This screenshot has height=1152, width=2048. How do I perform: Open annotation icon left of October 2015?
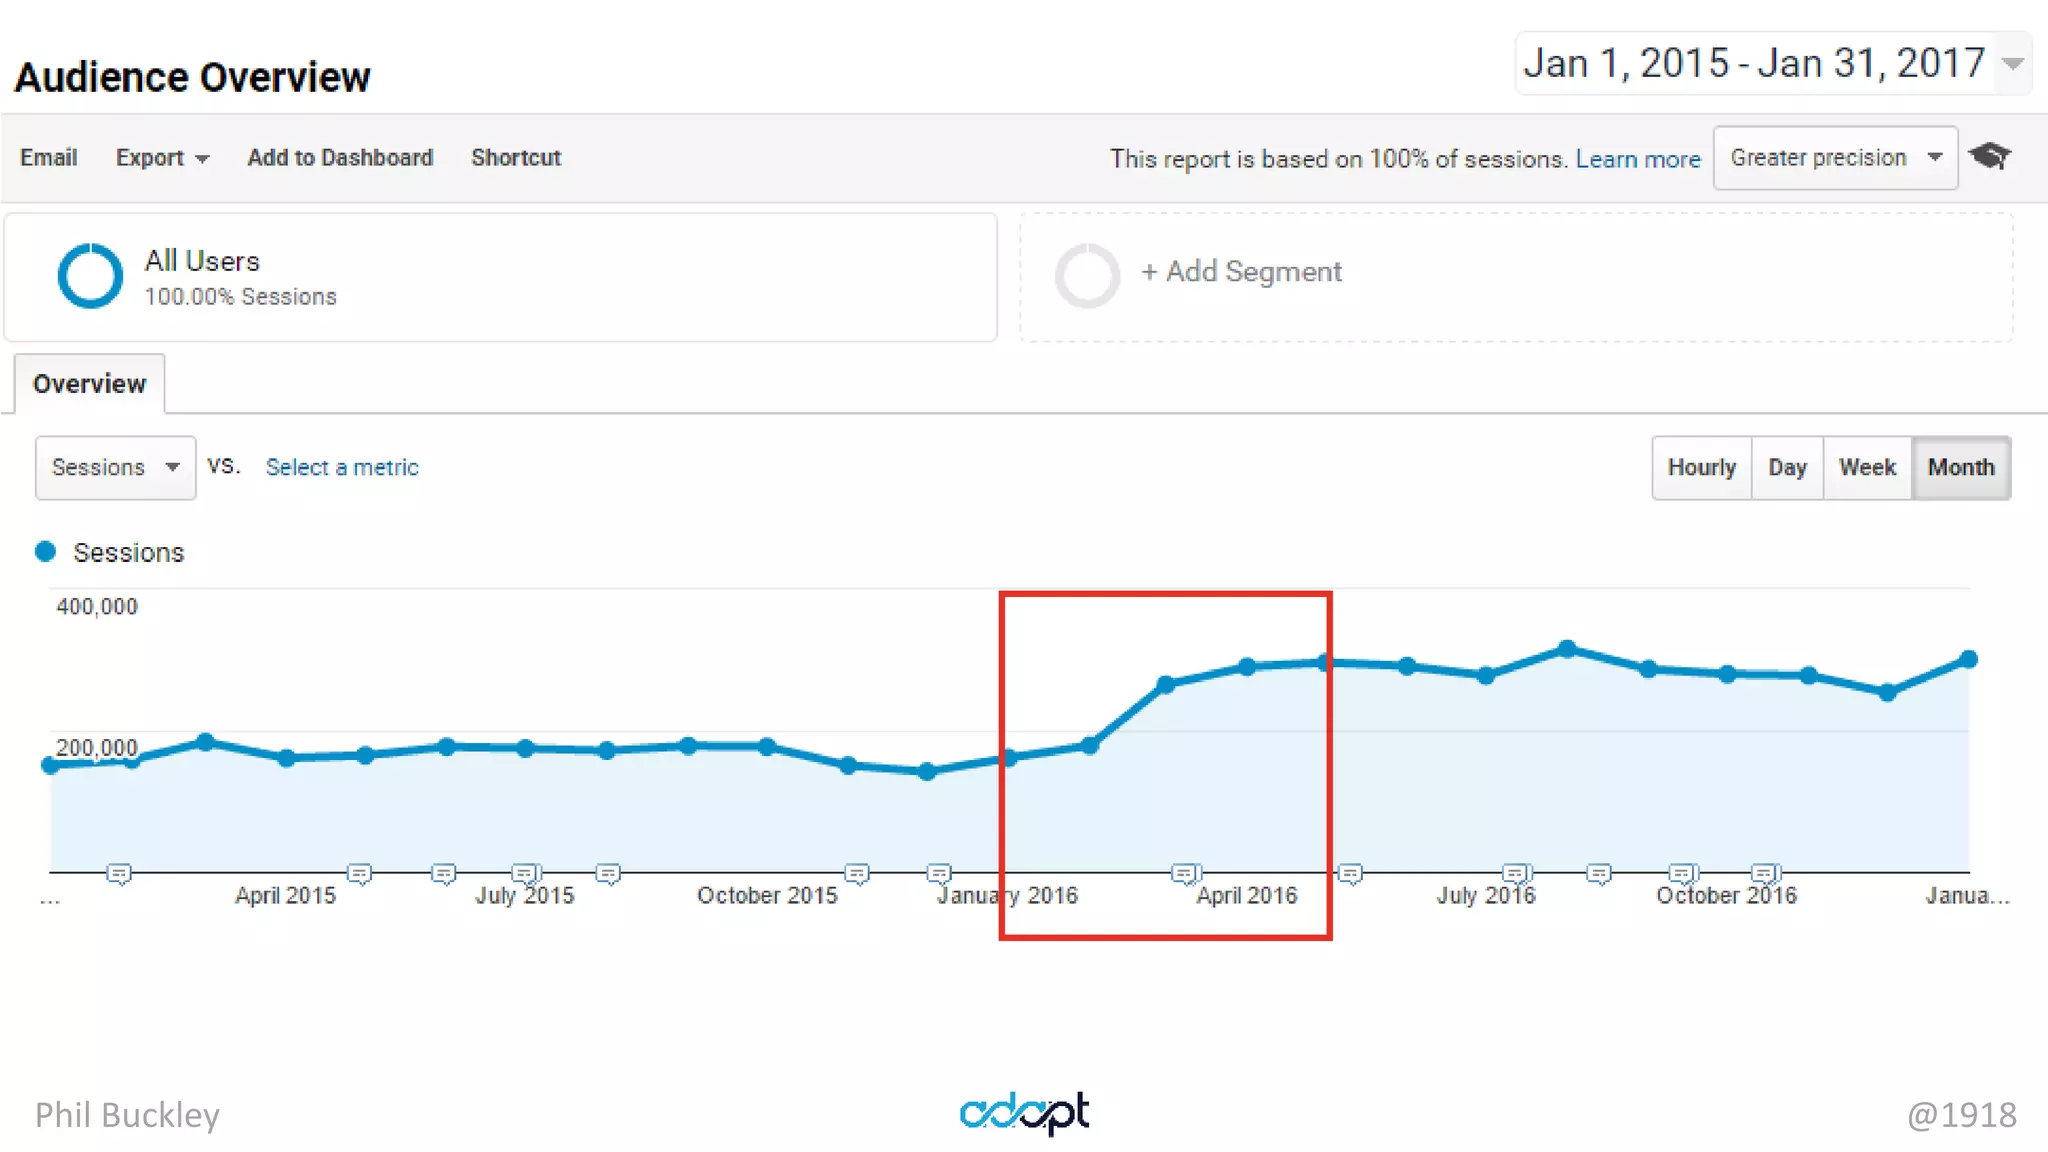(x=608, y=875)
